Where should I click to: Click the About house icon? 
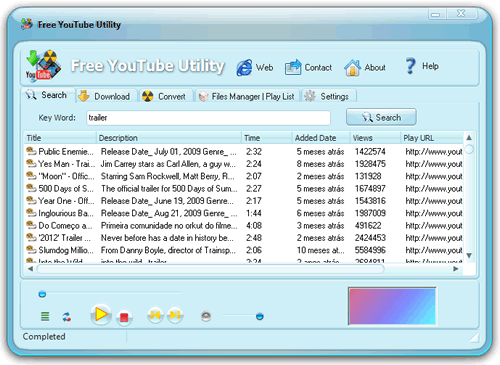pyautogui.click(x=352, y=68)
